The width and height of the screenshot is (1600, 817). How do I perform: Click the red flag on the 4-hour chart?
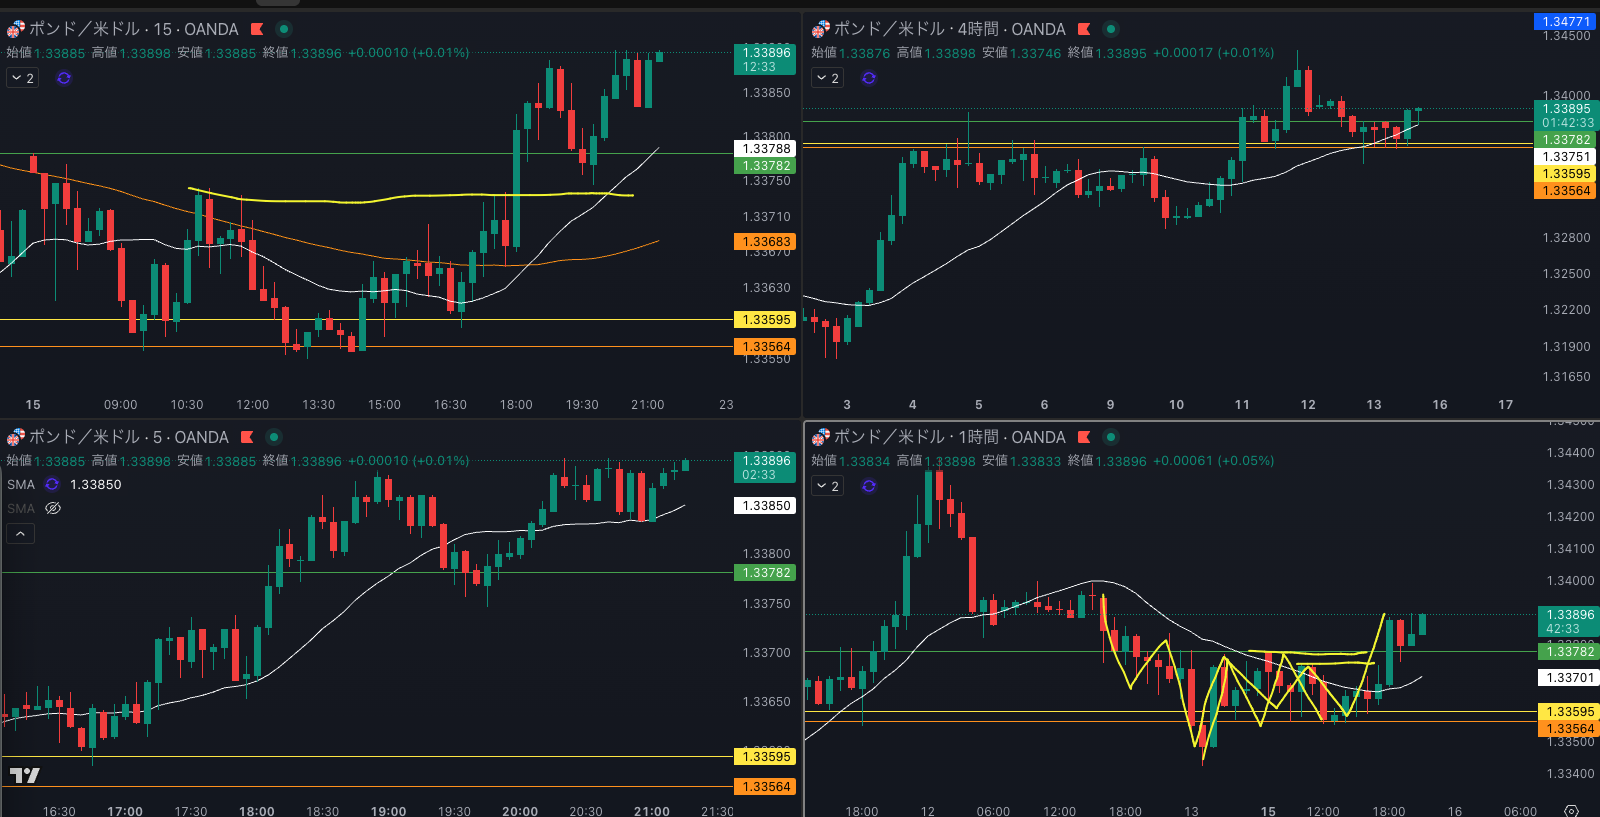pyautogui.click(x=1084, y=29)
